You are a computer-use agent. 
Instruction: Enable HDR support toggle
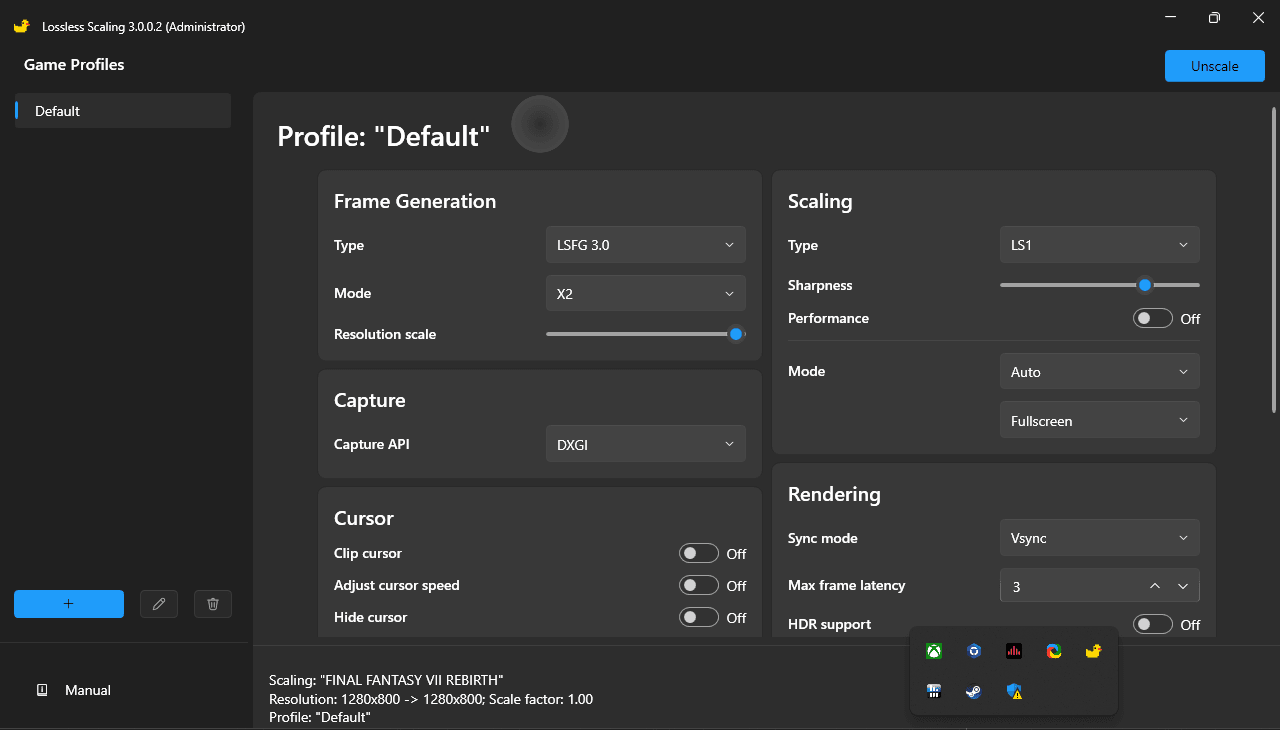(x=1152, y=624)
